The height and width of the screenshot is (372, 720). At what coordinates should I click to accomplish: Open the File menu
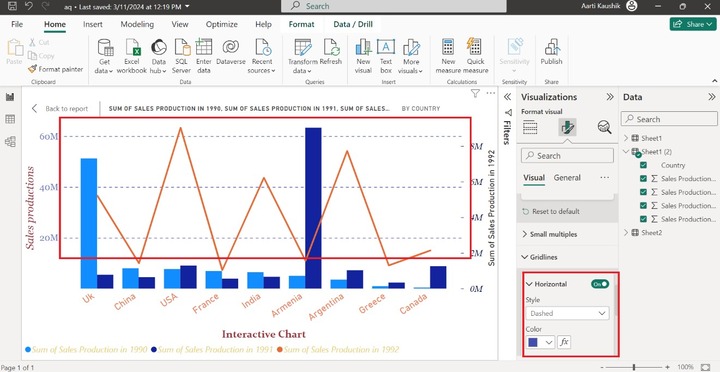point(17,24)
